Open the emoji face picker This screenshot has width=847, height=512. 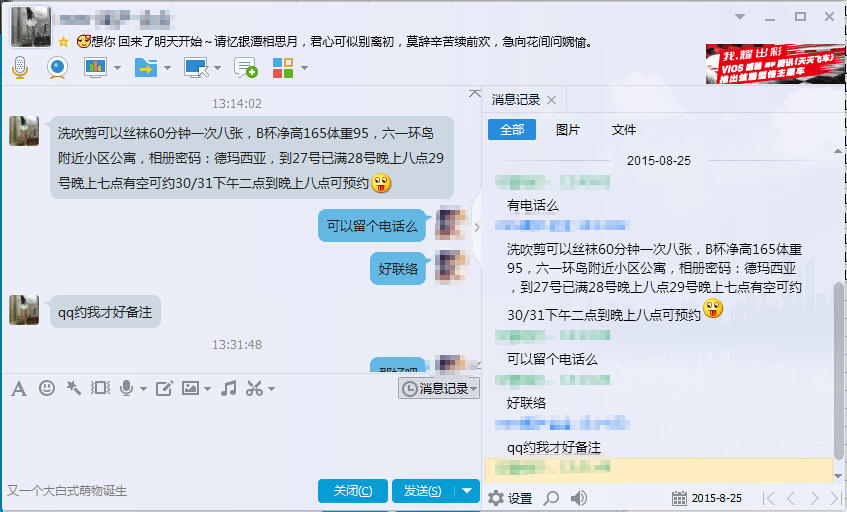(46, 388)
